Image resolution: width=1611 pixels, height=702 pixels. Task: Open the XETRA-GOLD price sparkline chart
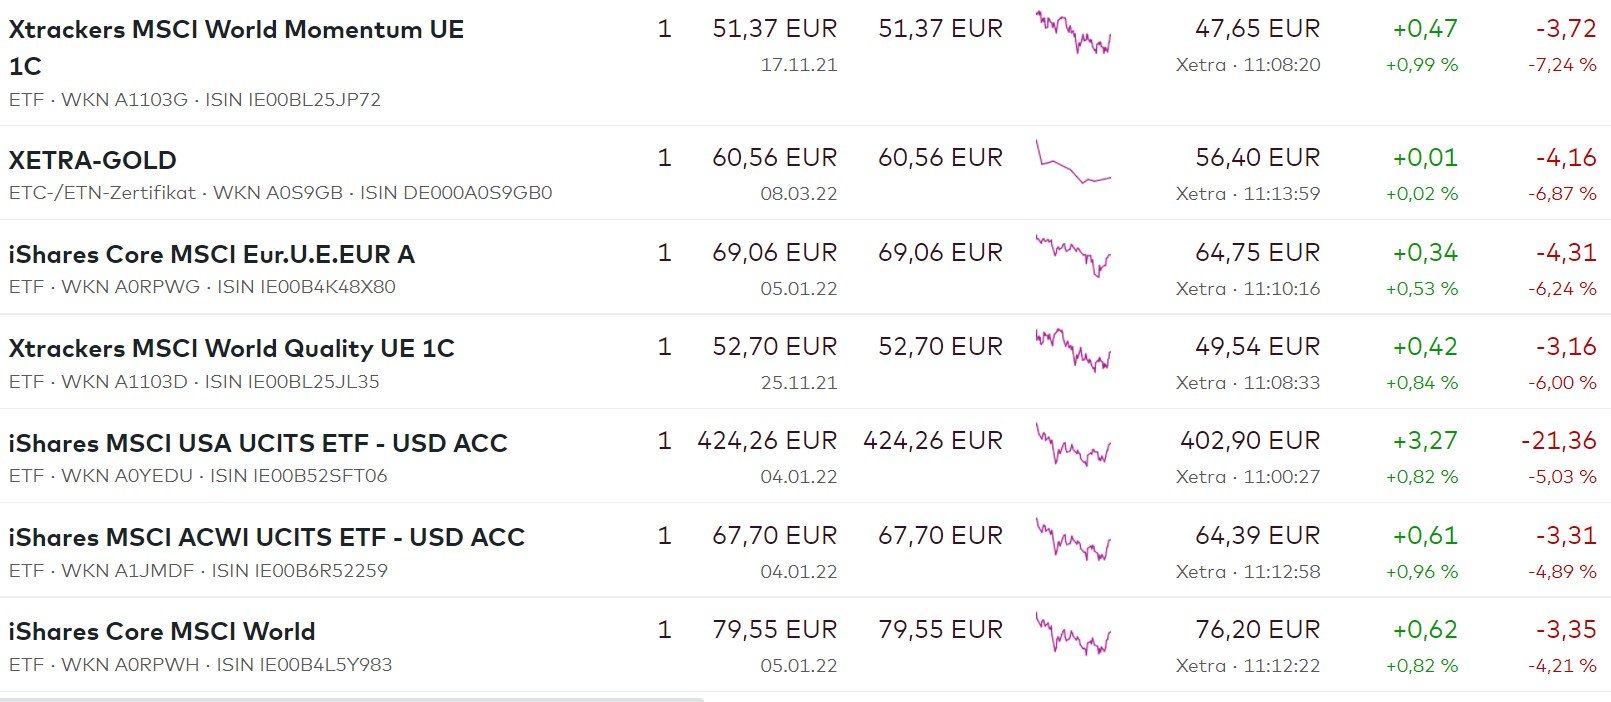pos(1073,162)
